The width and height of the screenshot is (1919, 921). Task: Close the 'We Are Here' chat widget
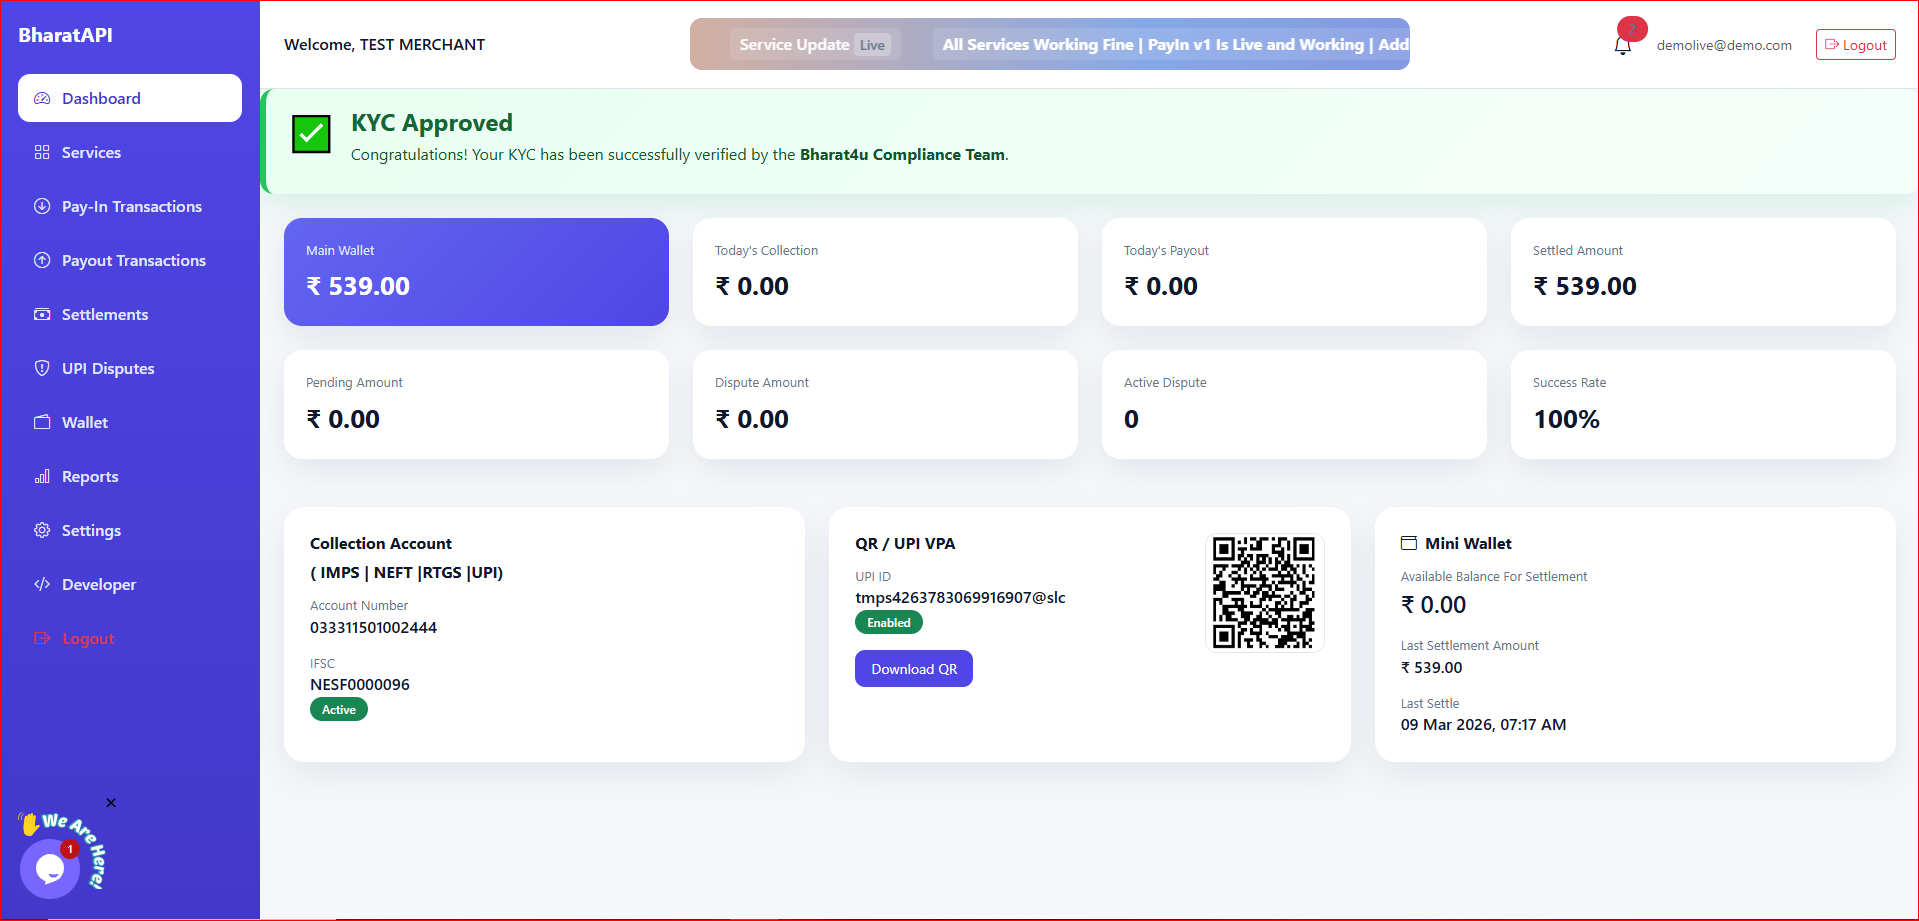tap(111, 803)
